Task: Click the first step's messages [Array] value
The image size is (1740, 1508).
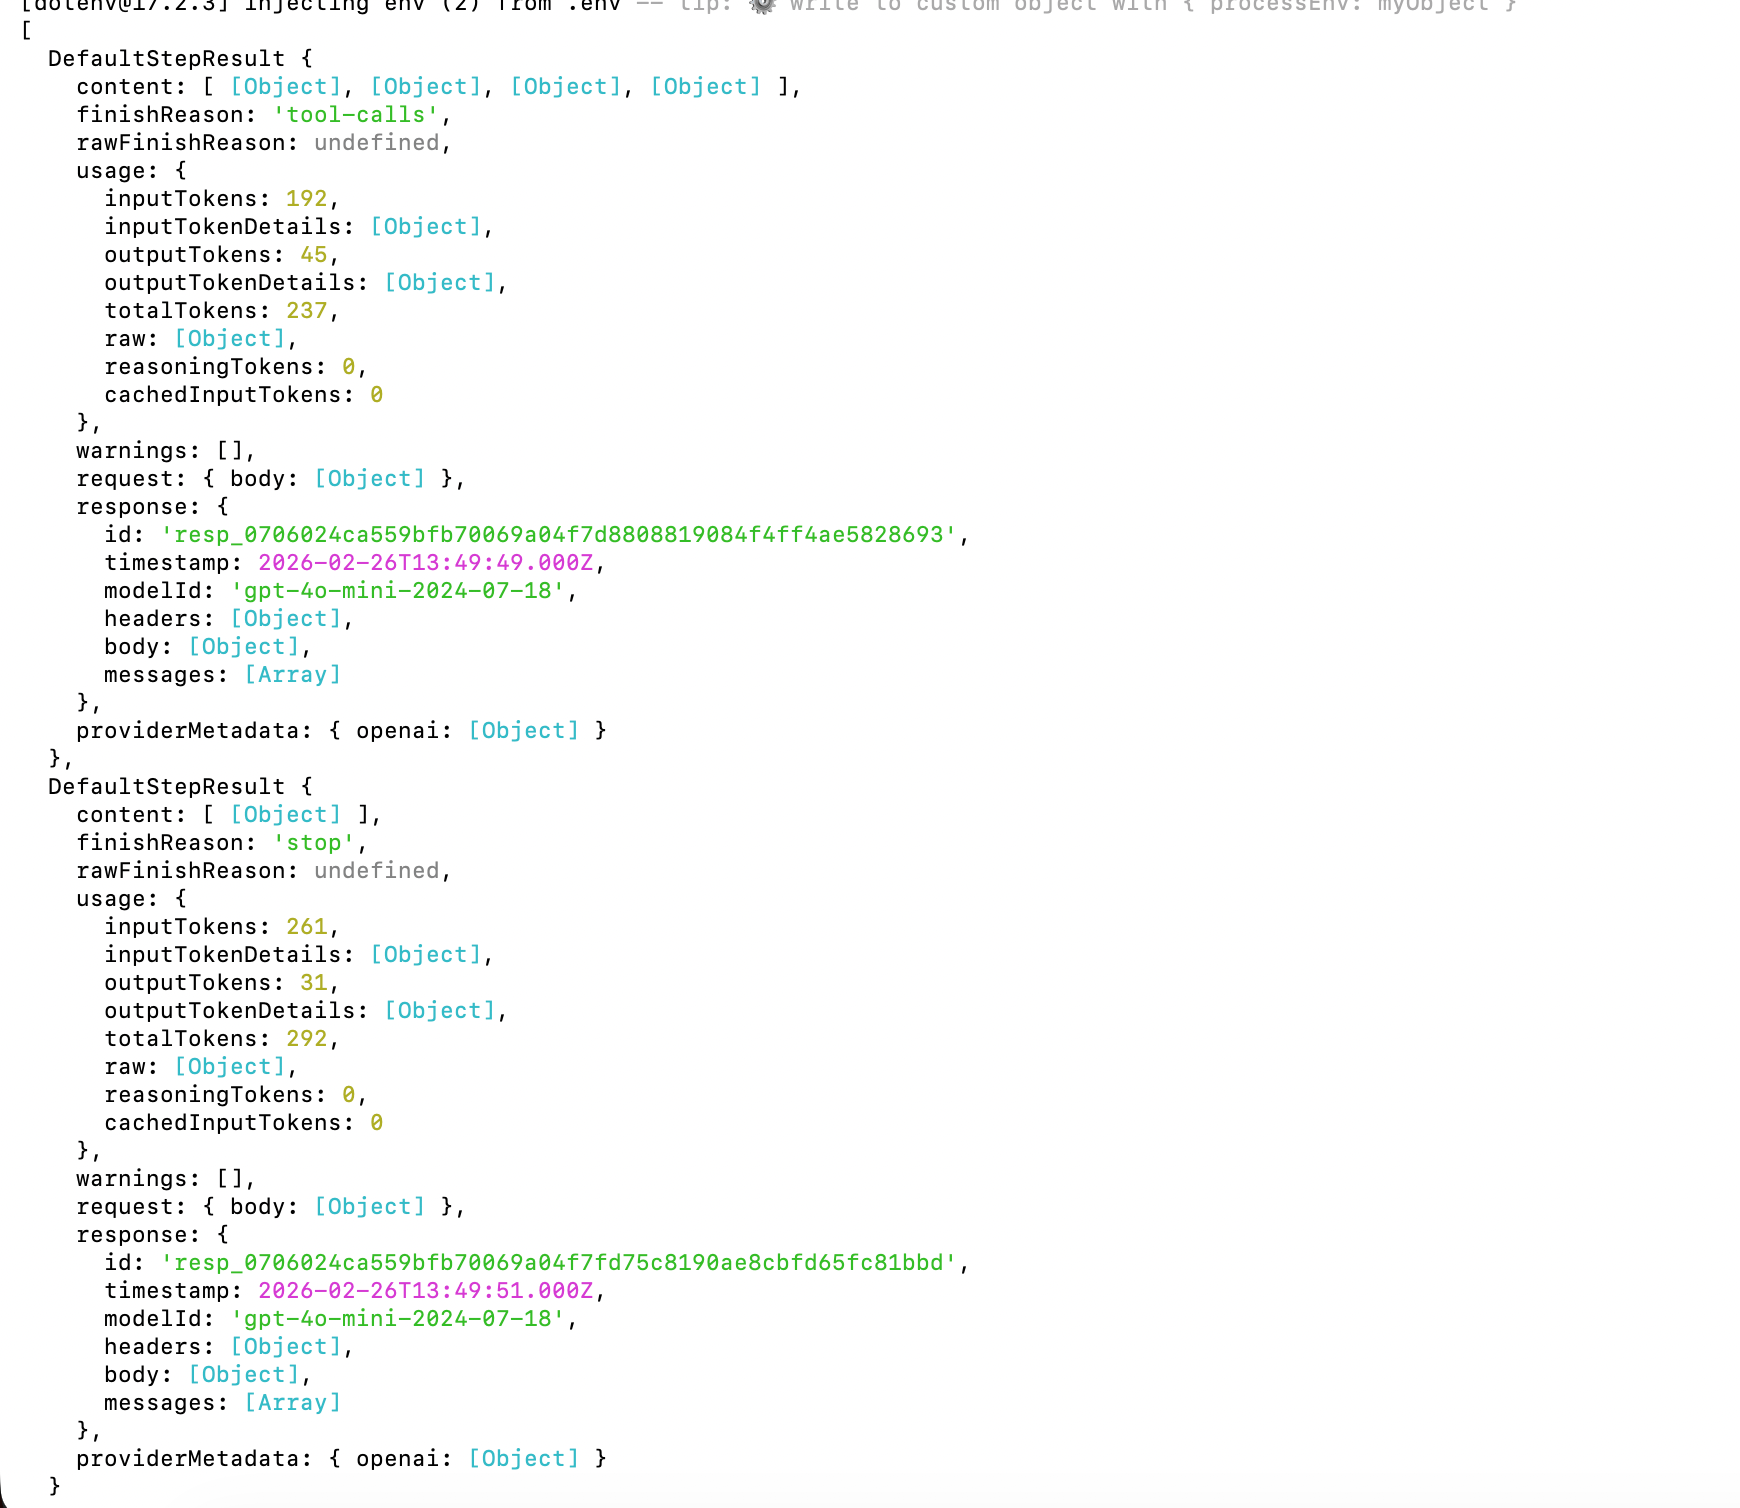Action: pyautogui.click(x=293, y=675)
